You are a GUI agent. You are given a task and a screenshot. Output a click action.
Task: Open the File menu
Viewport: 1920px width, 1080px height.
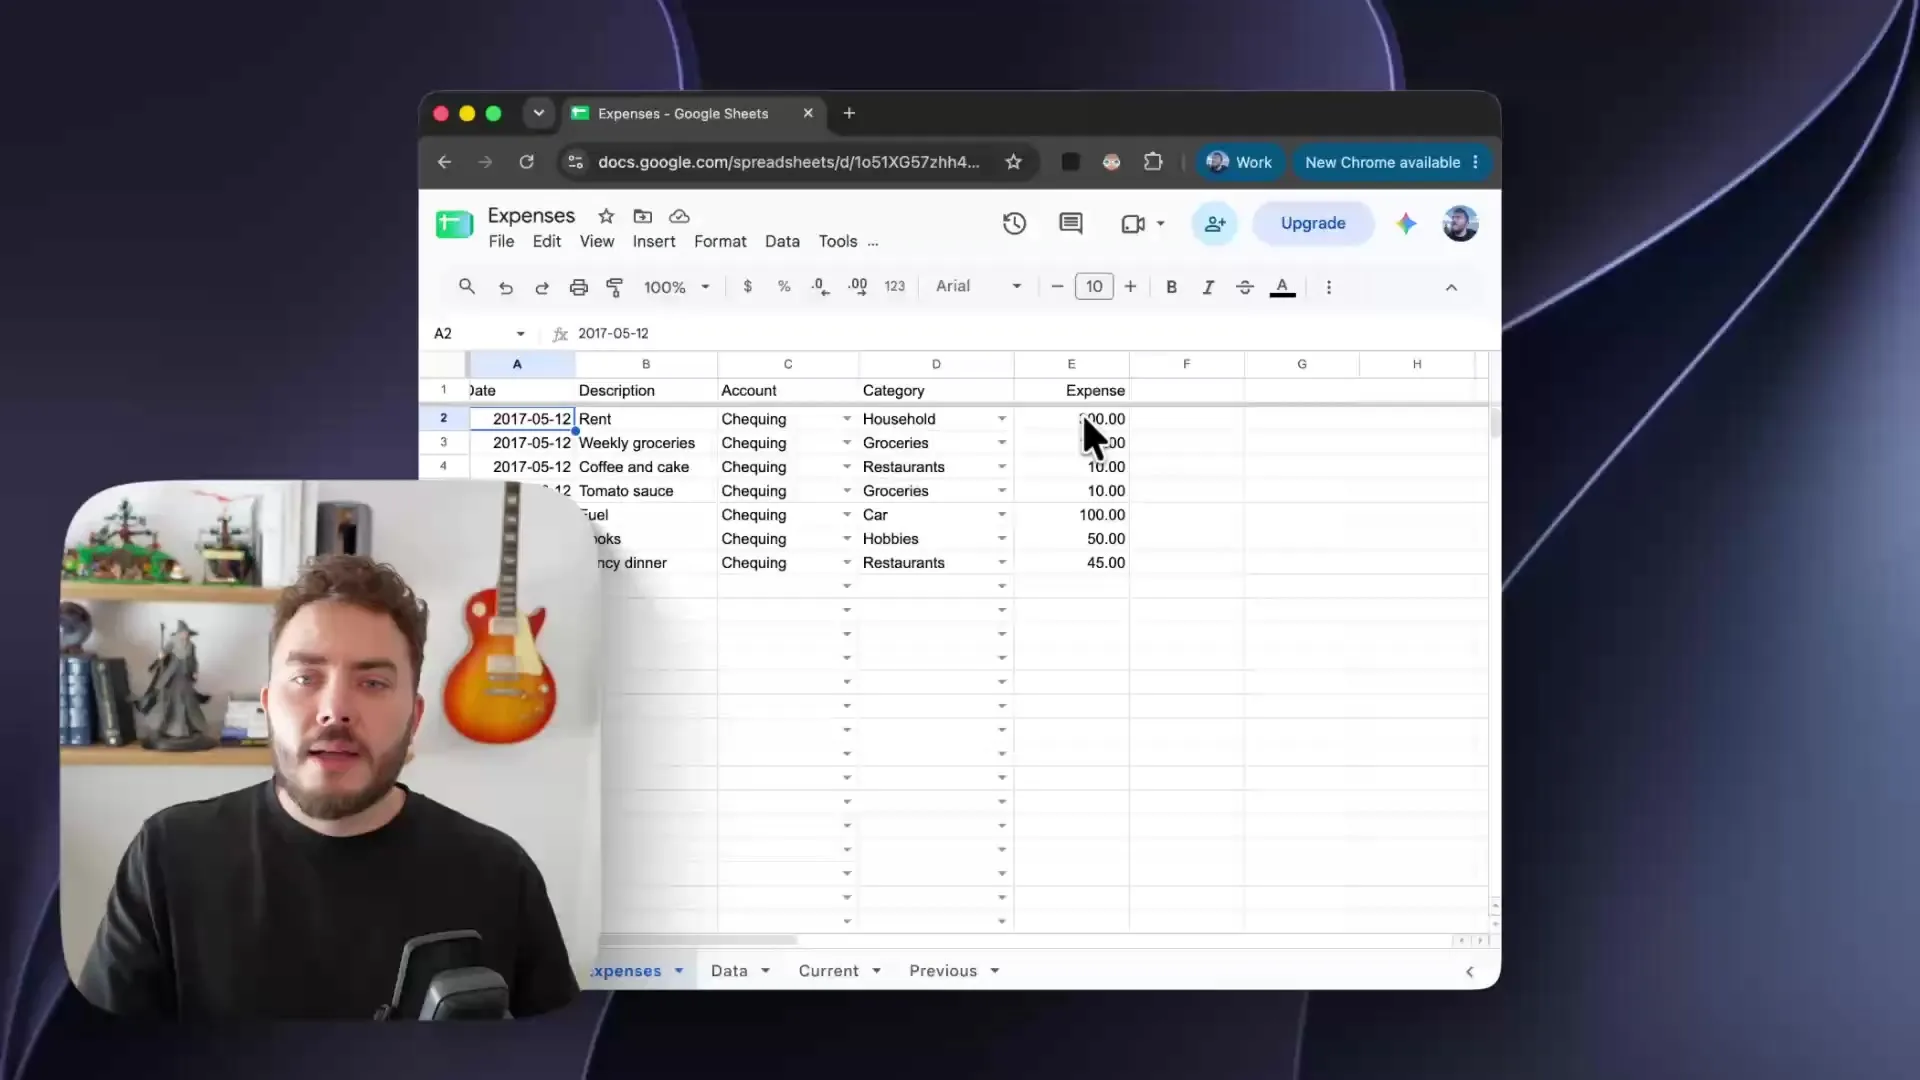point(501,242)
